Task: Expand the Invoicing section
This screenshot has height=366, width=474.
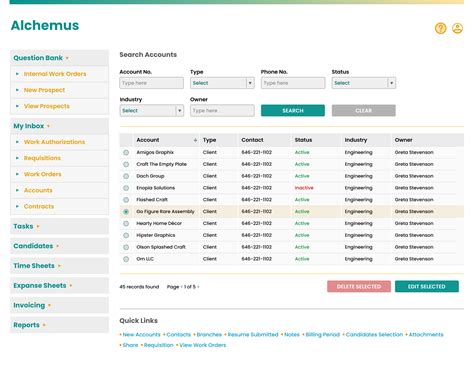Action: pyautogui.click(x=59, y=305)
